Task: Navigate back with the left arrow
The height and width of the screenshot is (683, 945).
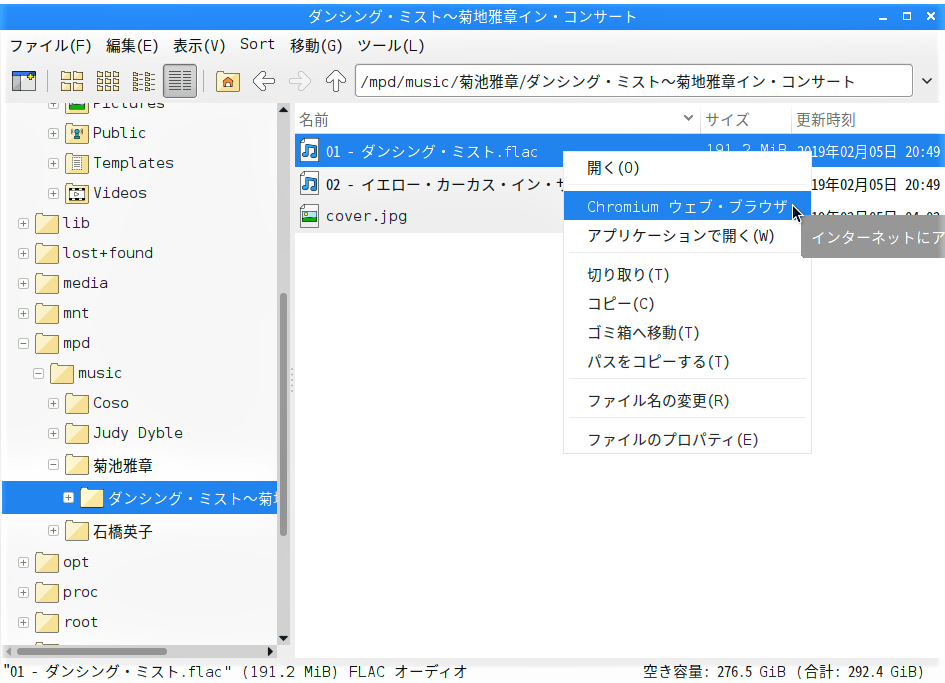Action: tap(264, 82)
